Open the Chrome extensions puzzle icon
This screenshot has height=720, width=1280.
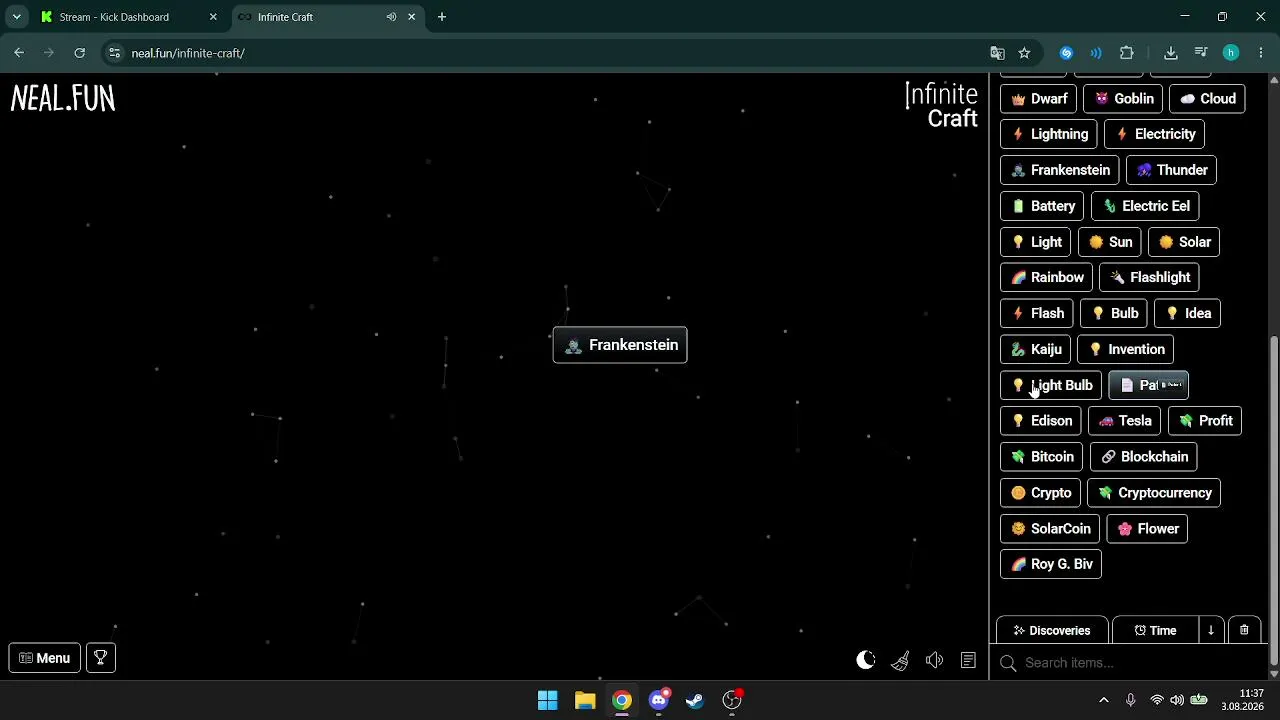point(1127,53)
